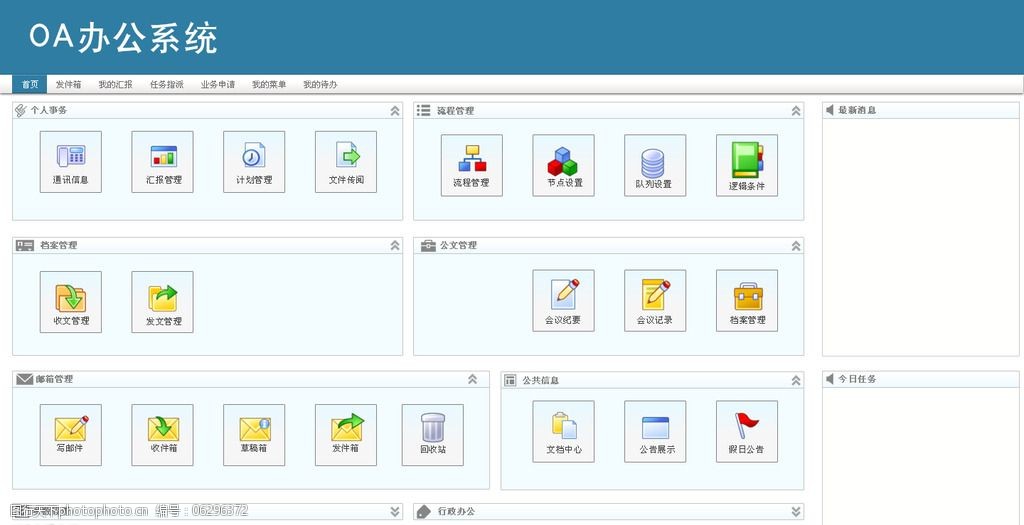Collapse the 邮箱管理 panel
The image size is (1024, 525).
coord(472,380)
